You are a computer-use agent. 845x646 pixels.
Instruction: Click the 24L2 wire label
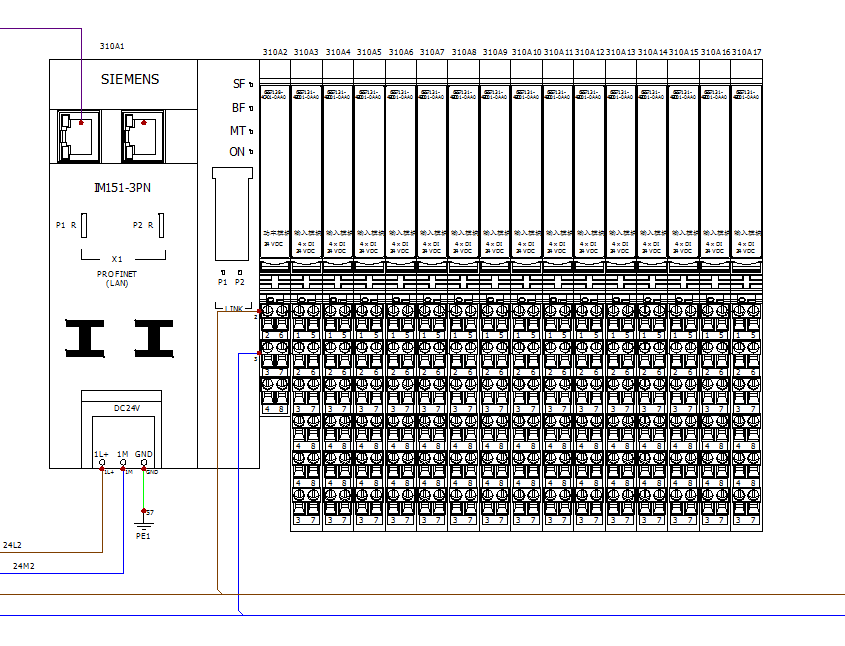[x=12, y=545]
